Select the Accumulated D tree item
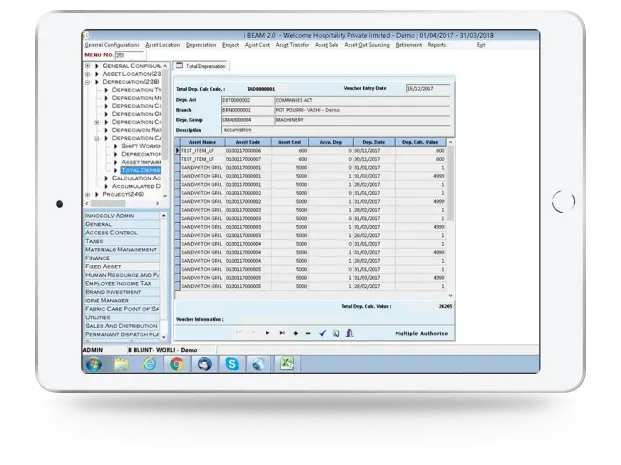 [136, 186]
